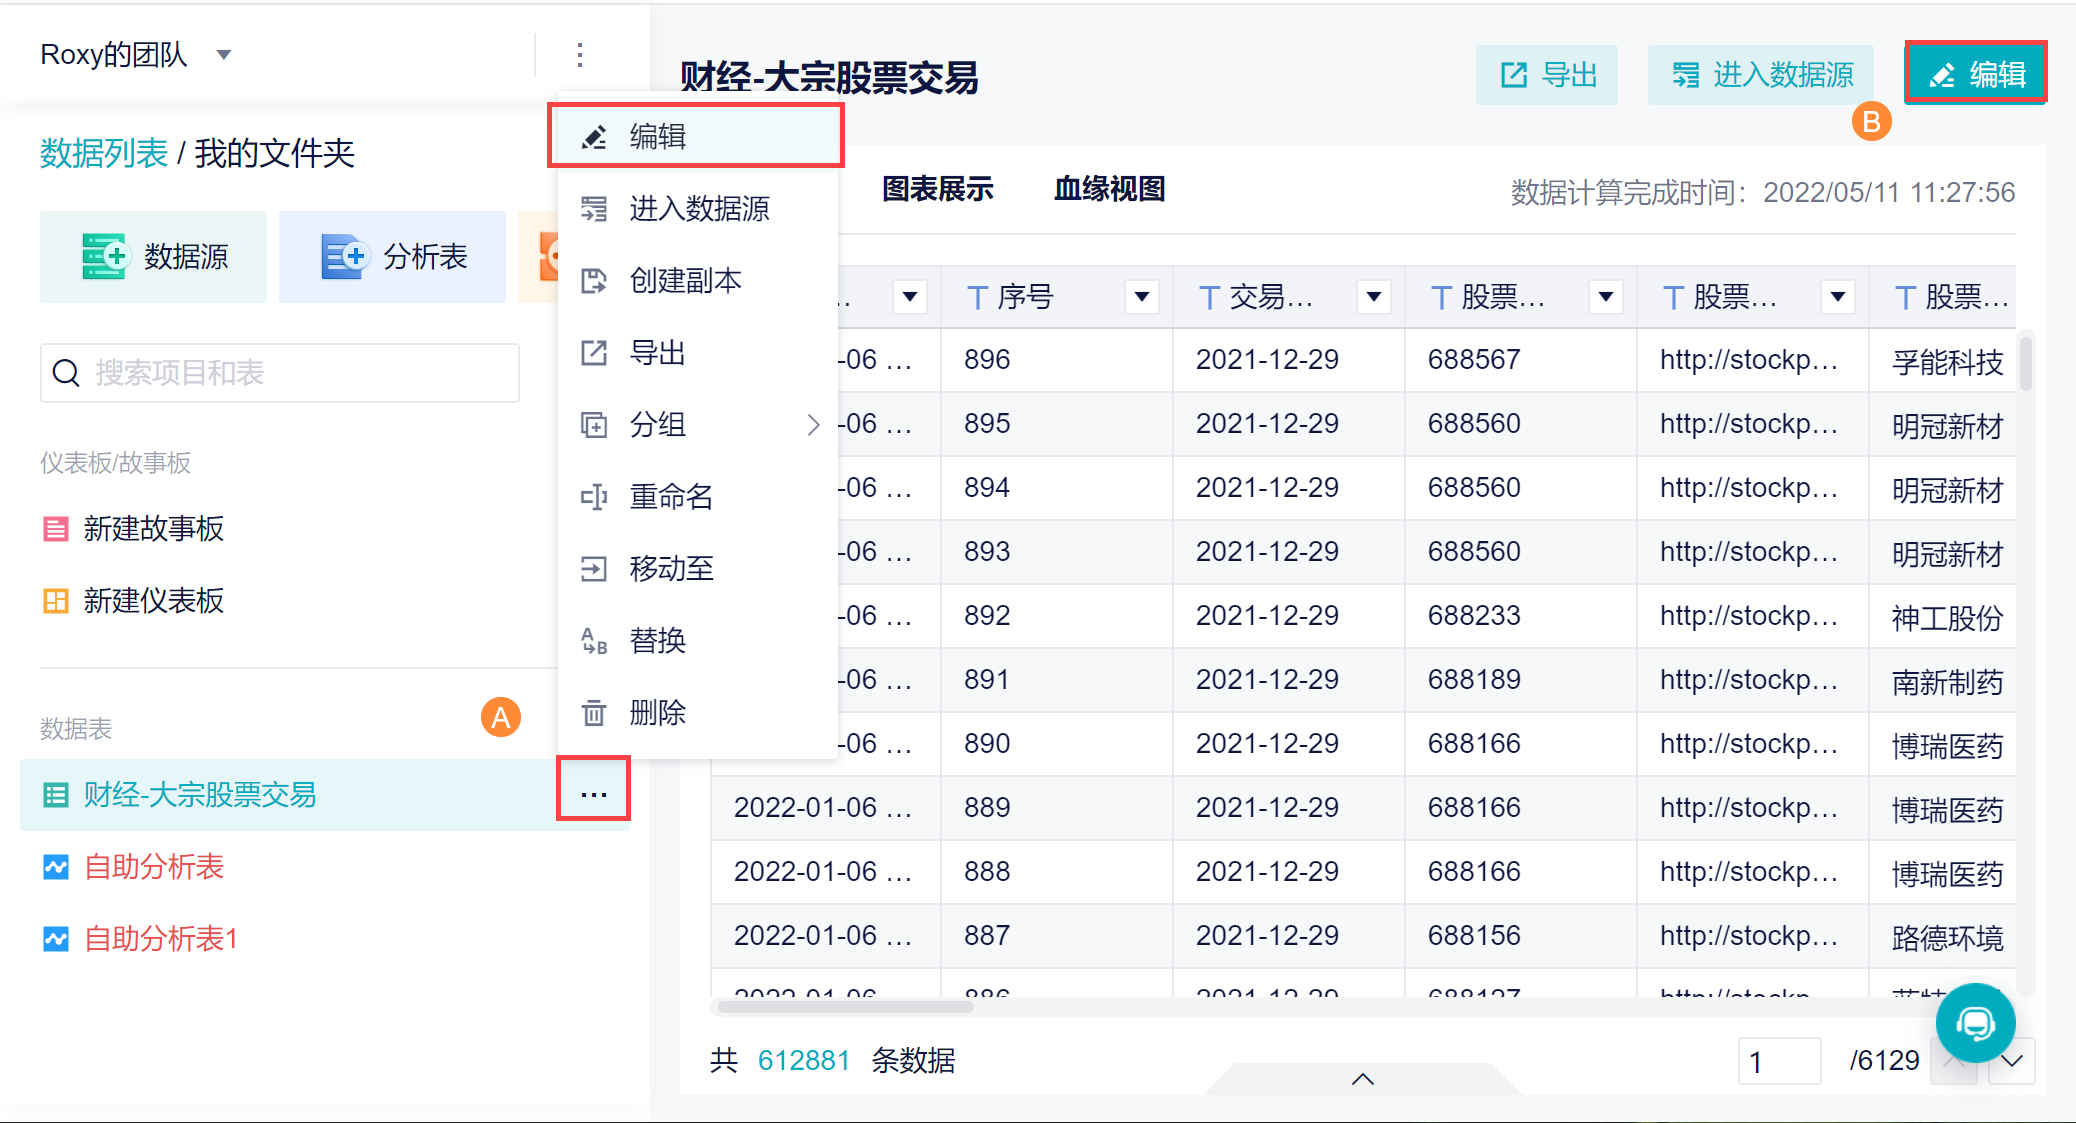Viewport: 2076px width, 1123px height.
Task: Open chat support floating bubble
Action: tap(1975, 1023)
